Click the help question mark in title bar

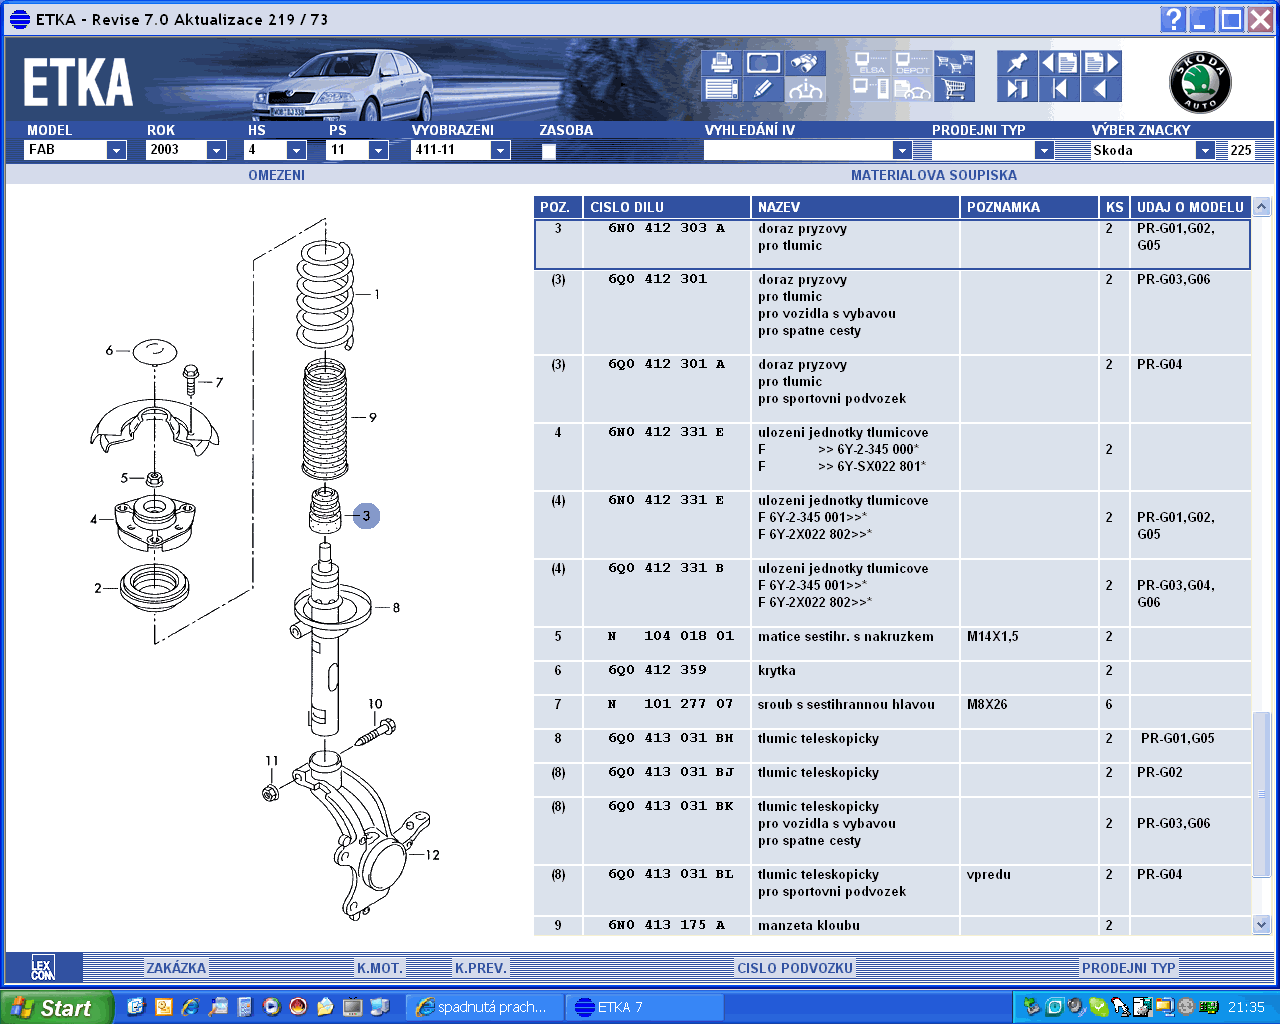[x=1174, y=19]
